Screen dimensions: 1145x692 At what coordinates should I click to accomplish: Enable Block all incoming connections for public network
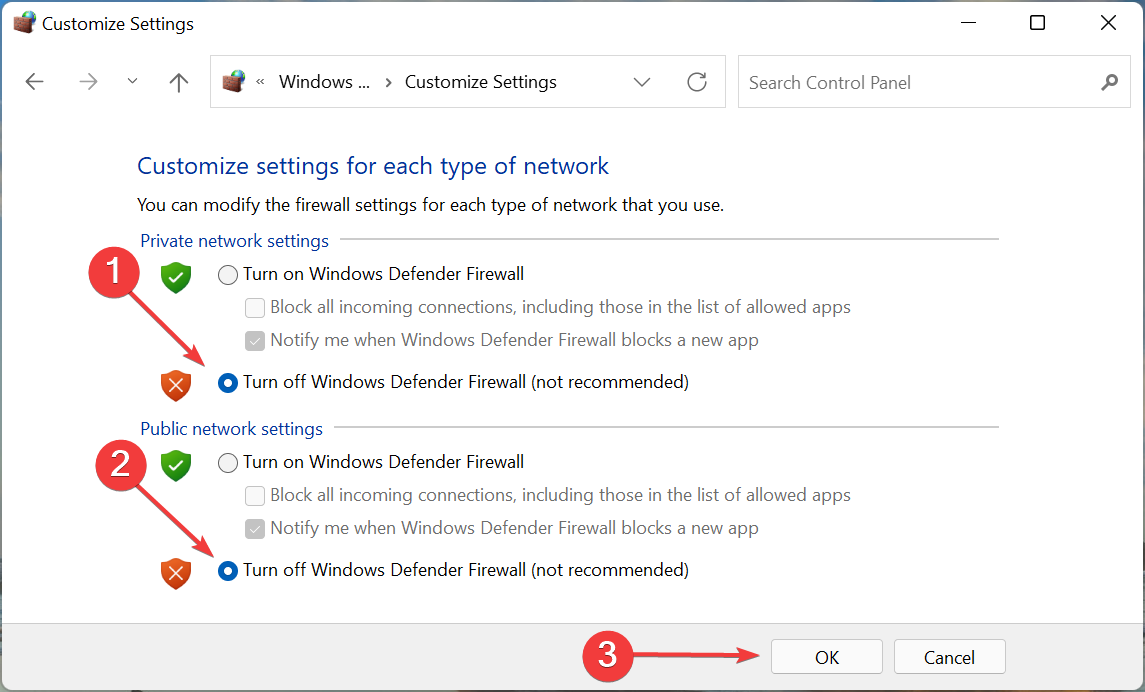(255, 495)
